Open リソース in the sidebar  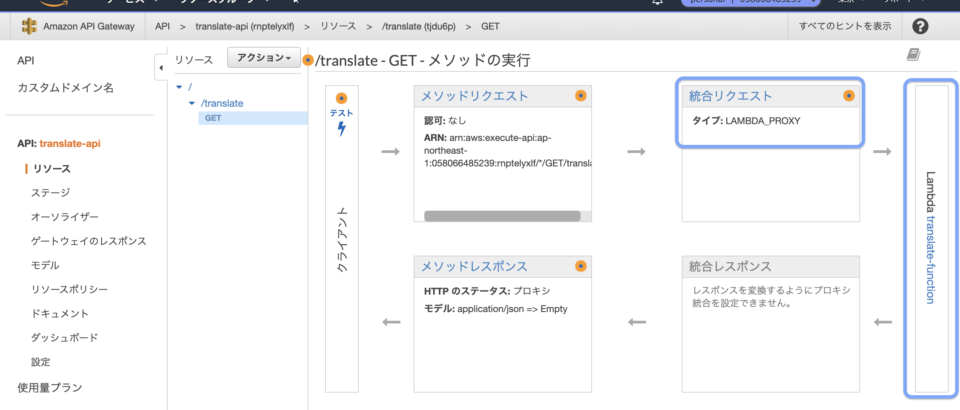[x=51, y=168]
